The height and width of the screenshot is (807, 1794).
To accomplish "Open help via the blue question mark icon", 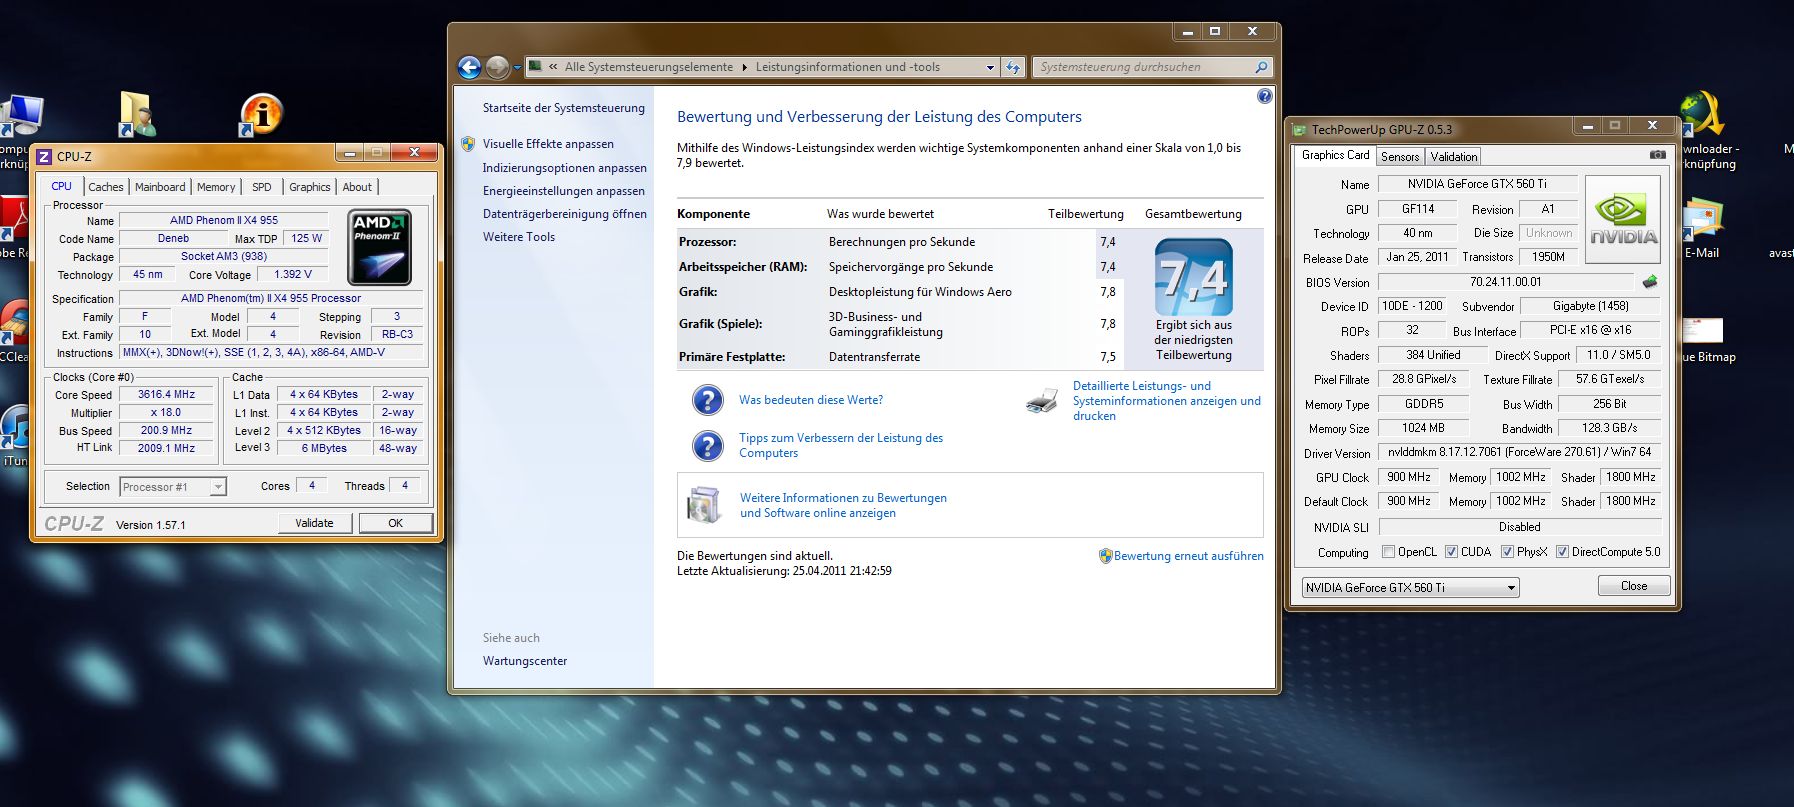I will 1264,96.
